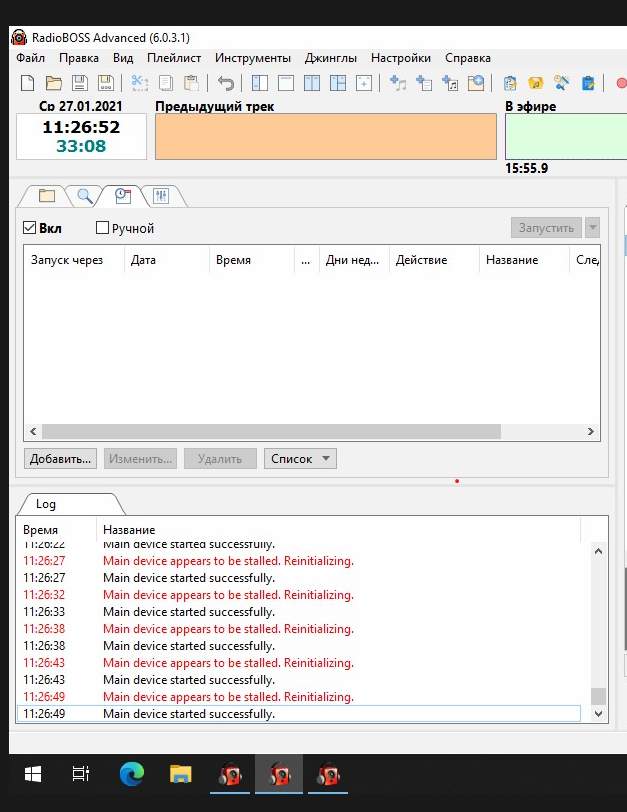Click the Open folder toolbar icon
Screen dimensions: 627x812
tap(53, 84)
